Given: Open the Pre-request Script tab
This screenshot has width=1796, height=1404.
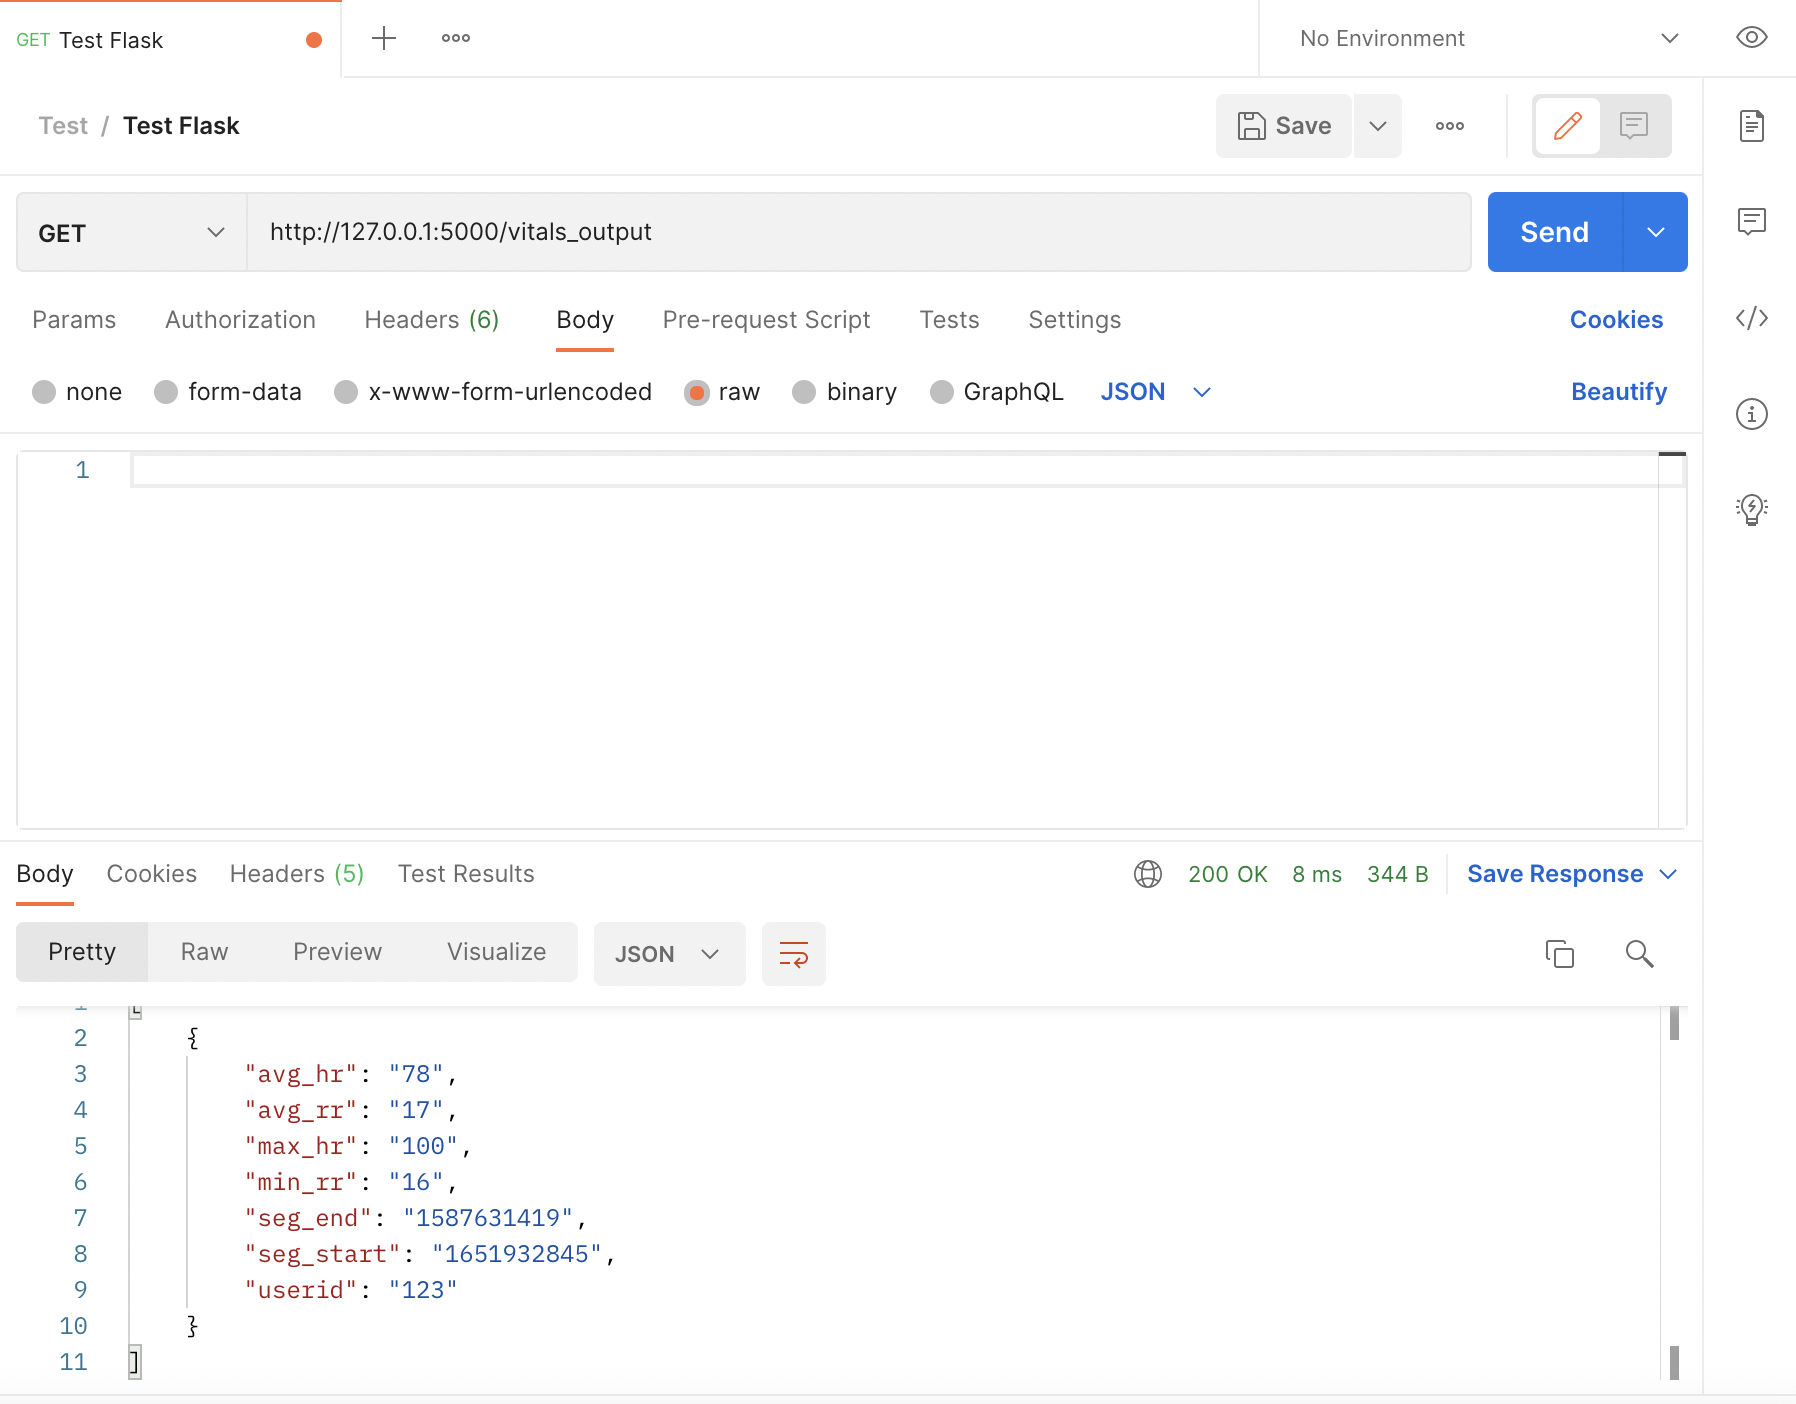Looking at the screenshot, I should tap(766, 320).
